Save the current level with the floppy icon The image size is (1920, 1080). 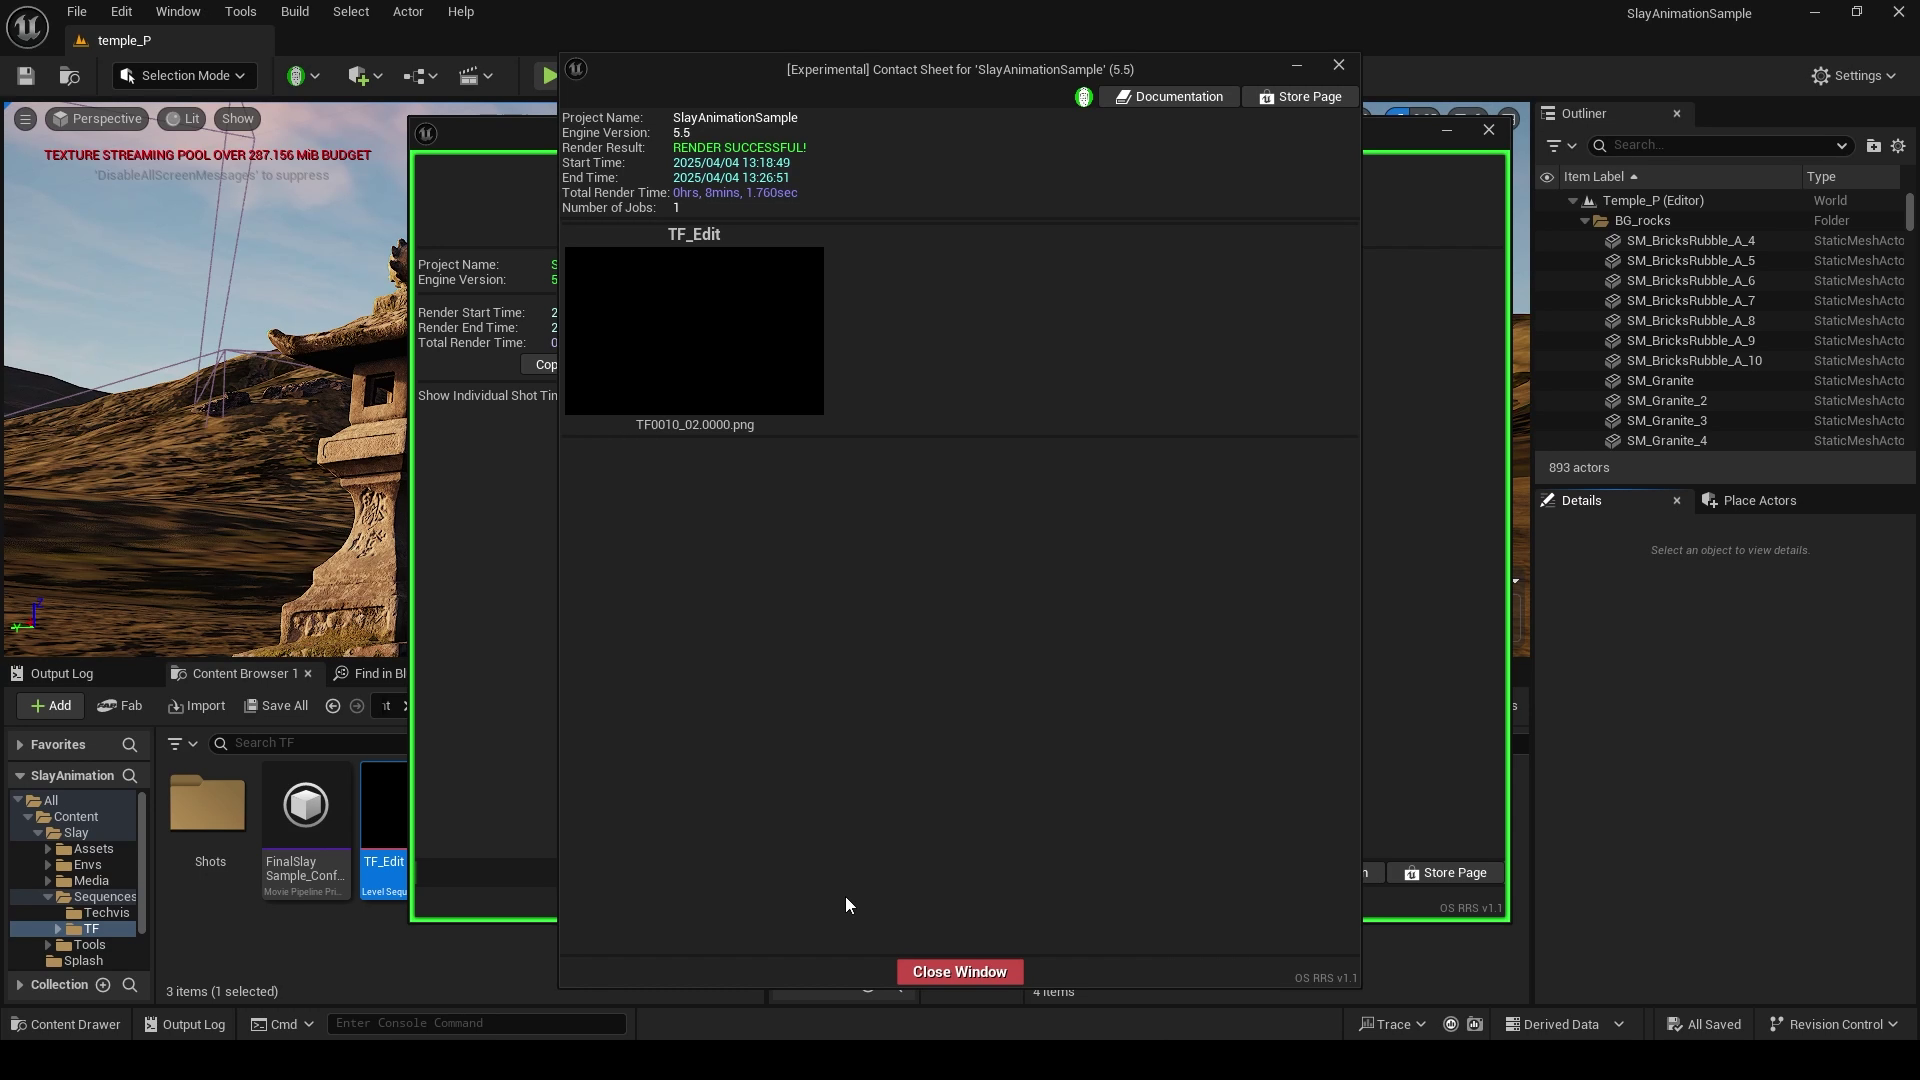coord(26,76)
